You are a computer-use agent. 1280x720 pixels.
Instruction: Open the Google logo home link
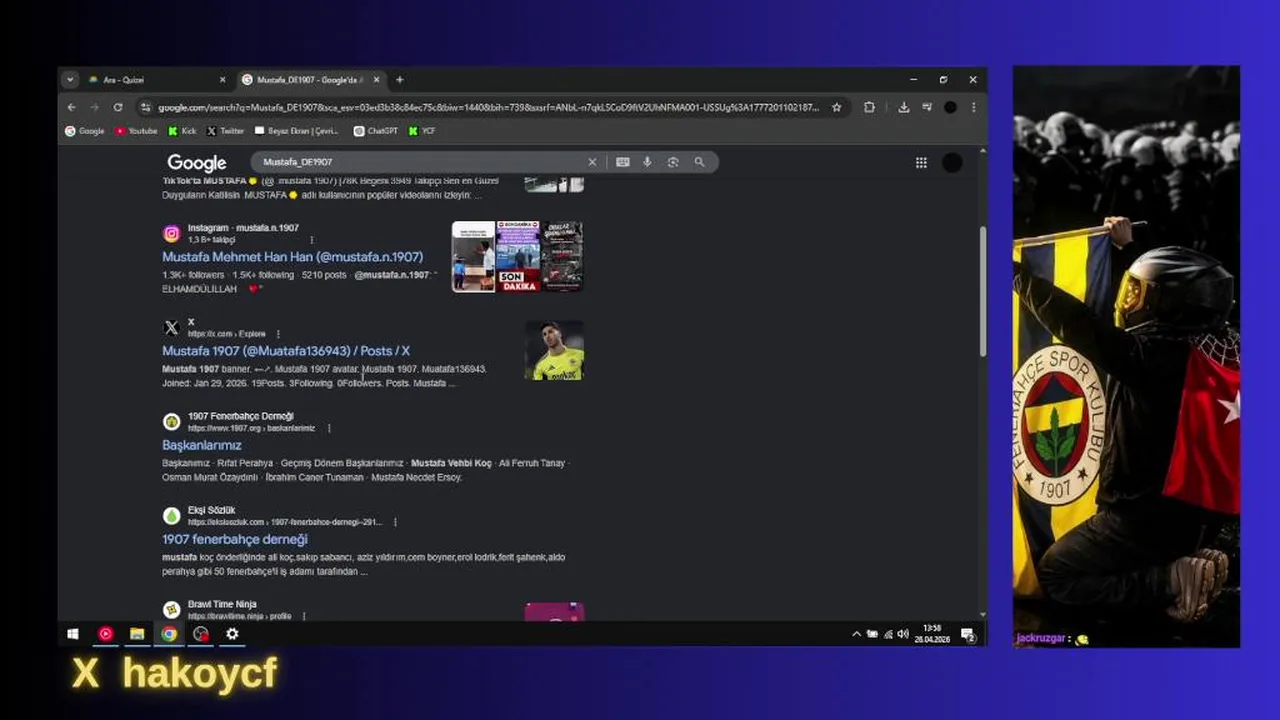pos(197,163)
